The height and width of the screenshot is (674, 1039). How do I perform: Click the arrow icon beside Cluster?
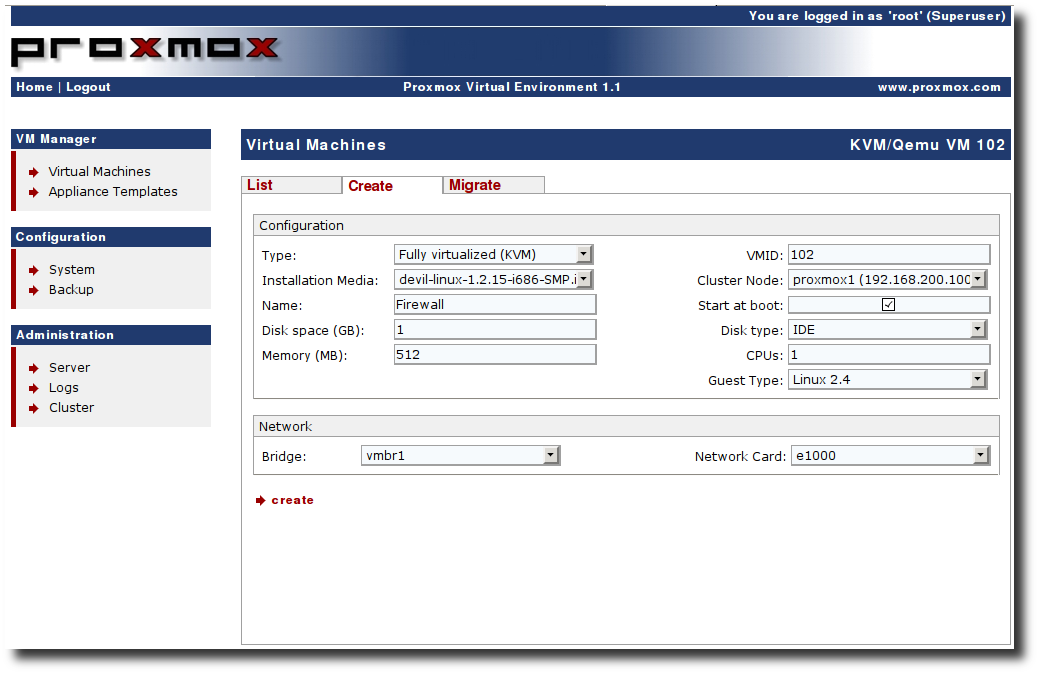point(34,408)
